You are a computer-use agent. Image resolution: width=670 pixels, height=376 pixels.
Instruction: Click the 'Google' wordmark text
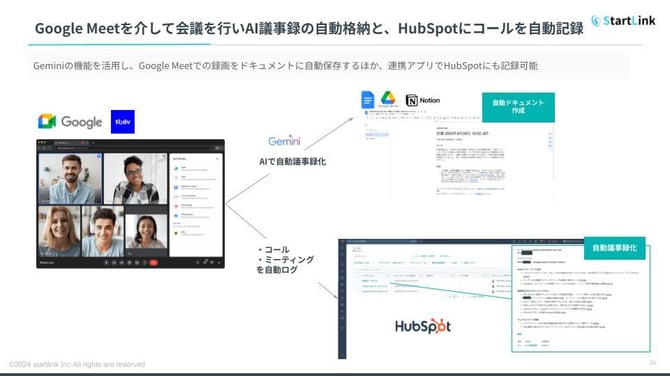pyautogui.click(x=82, y=122)
